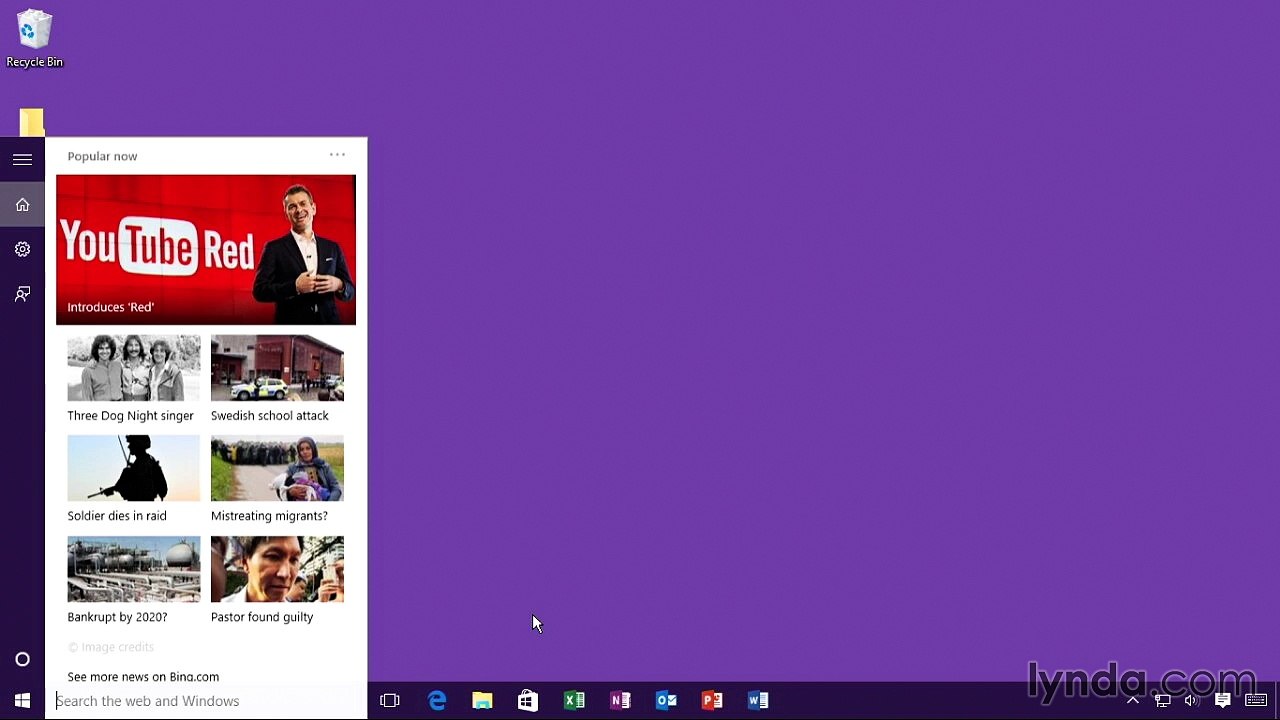Screen dimensions: 1280x720
Task: Click the "Mistreating migrants?" headline
Action: click(x=269, y=516)
